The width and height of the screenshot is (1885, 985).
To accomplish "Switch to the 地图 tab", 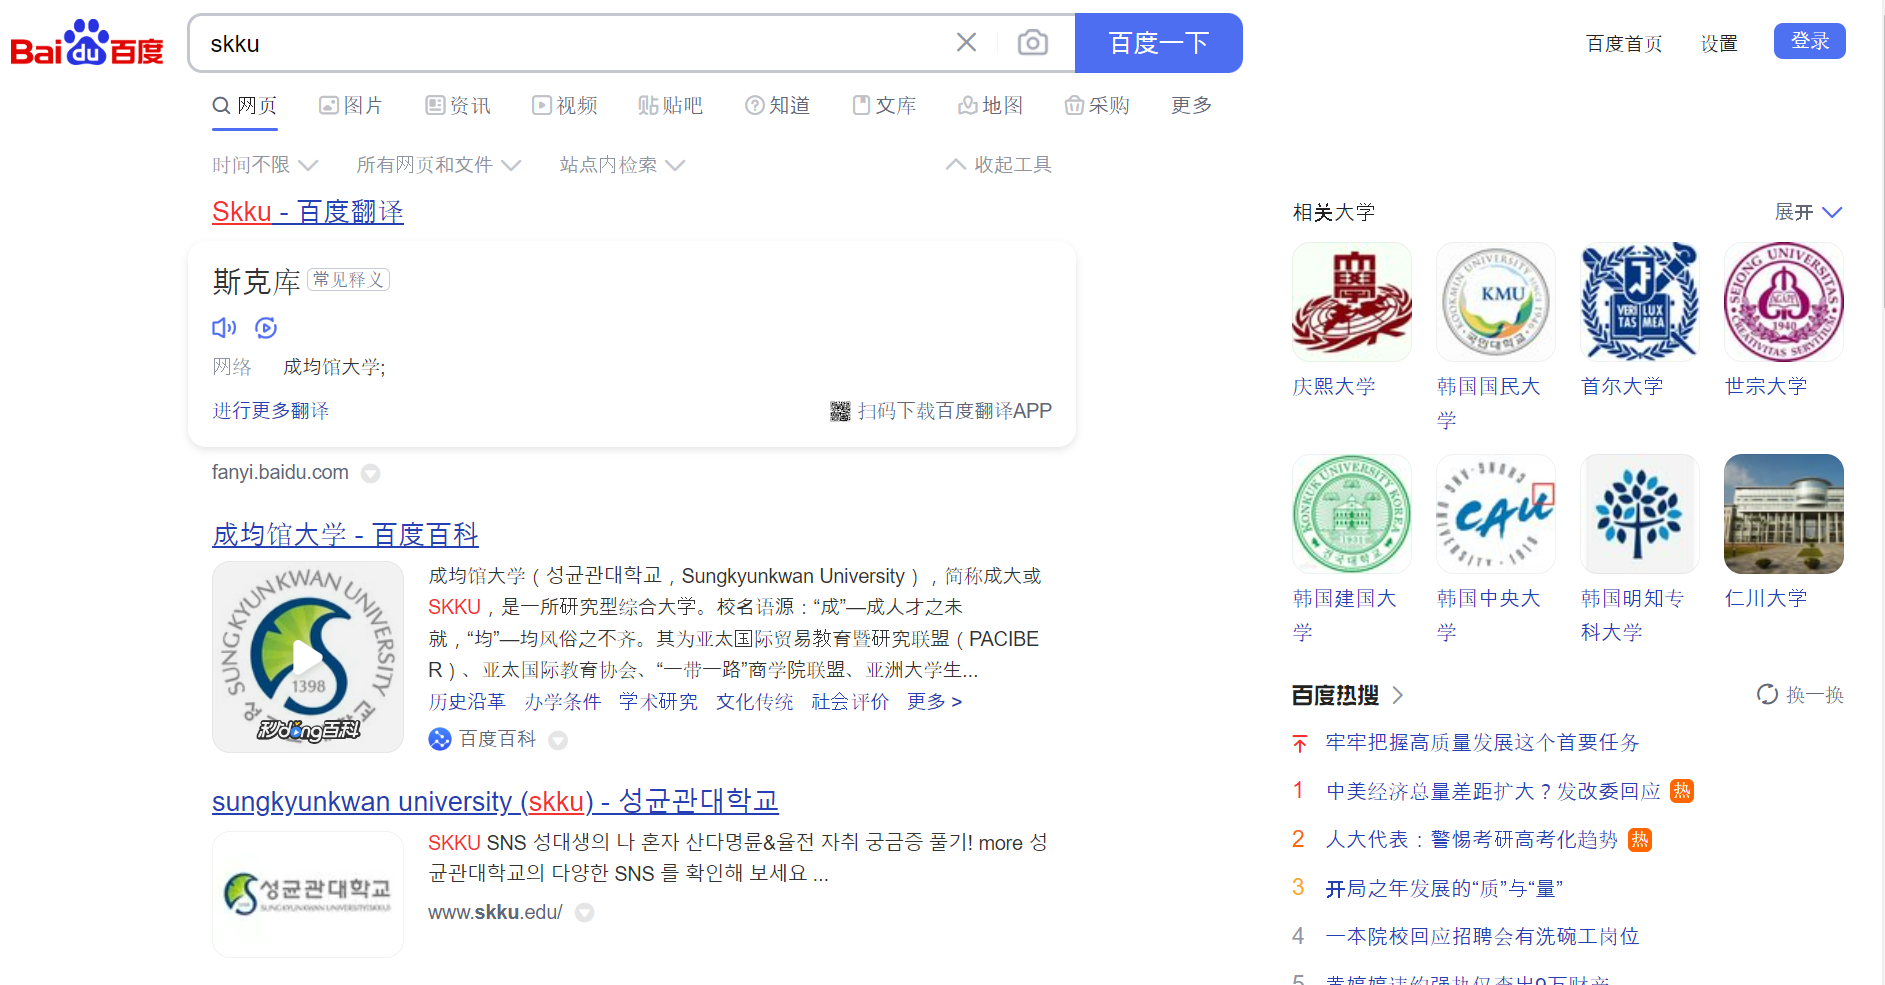I will click(991, 105).
